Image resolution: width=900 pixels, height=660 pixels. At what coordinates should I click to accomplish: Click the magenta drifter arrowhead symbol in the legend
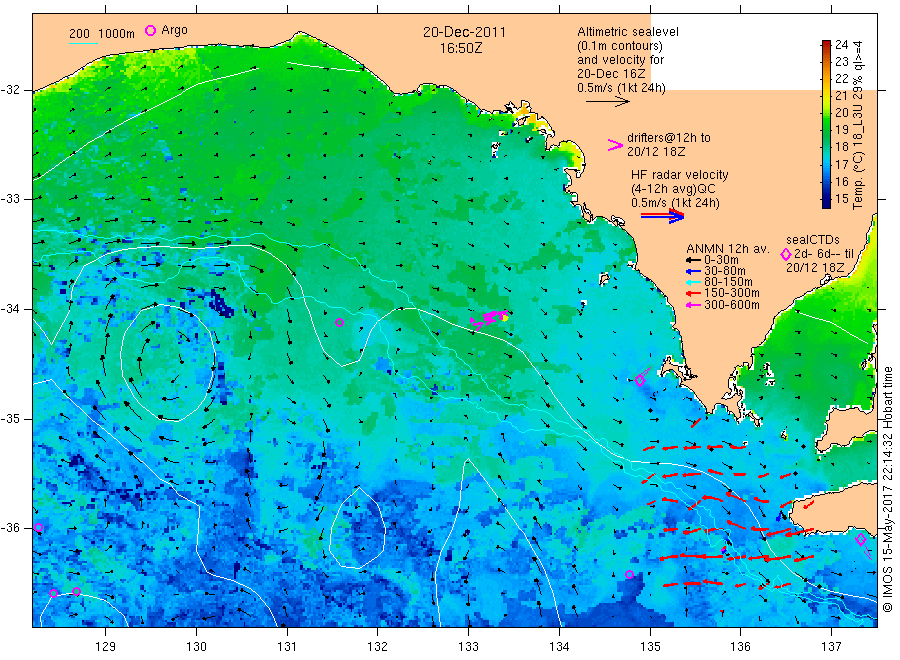click(x=615, y=145)
